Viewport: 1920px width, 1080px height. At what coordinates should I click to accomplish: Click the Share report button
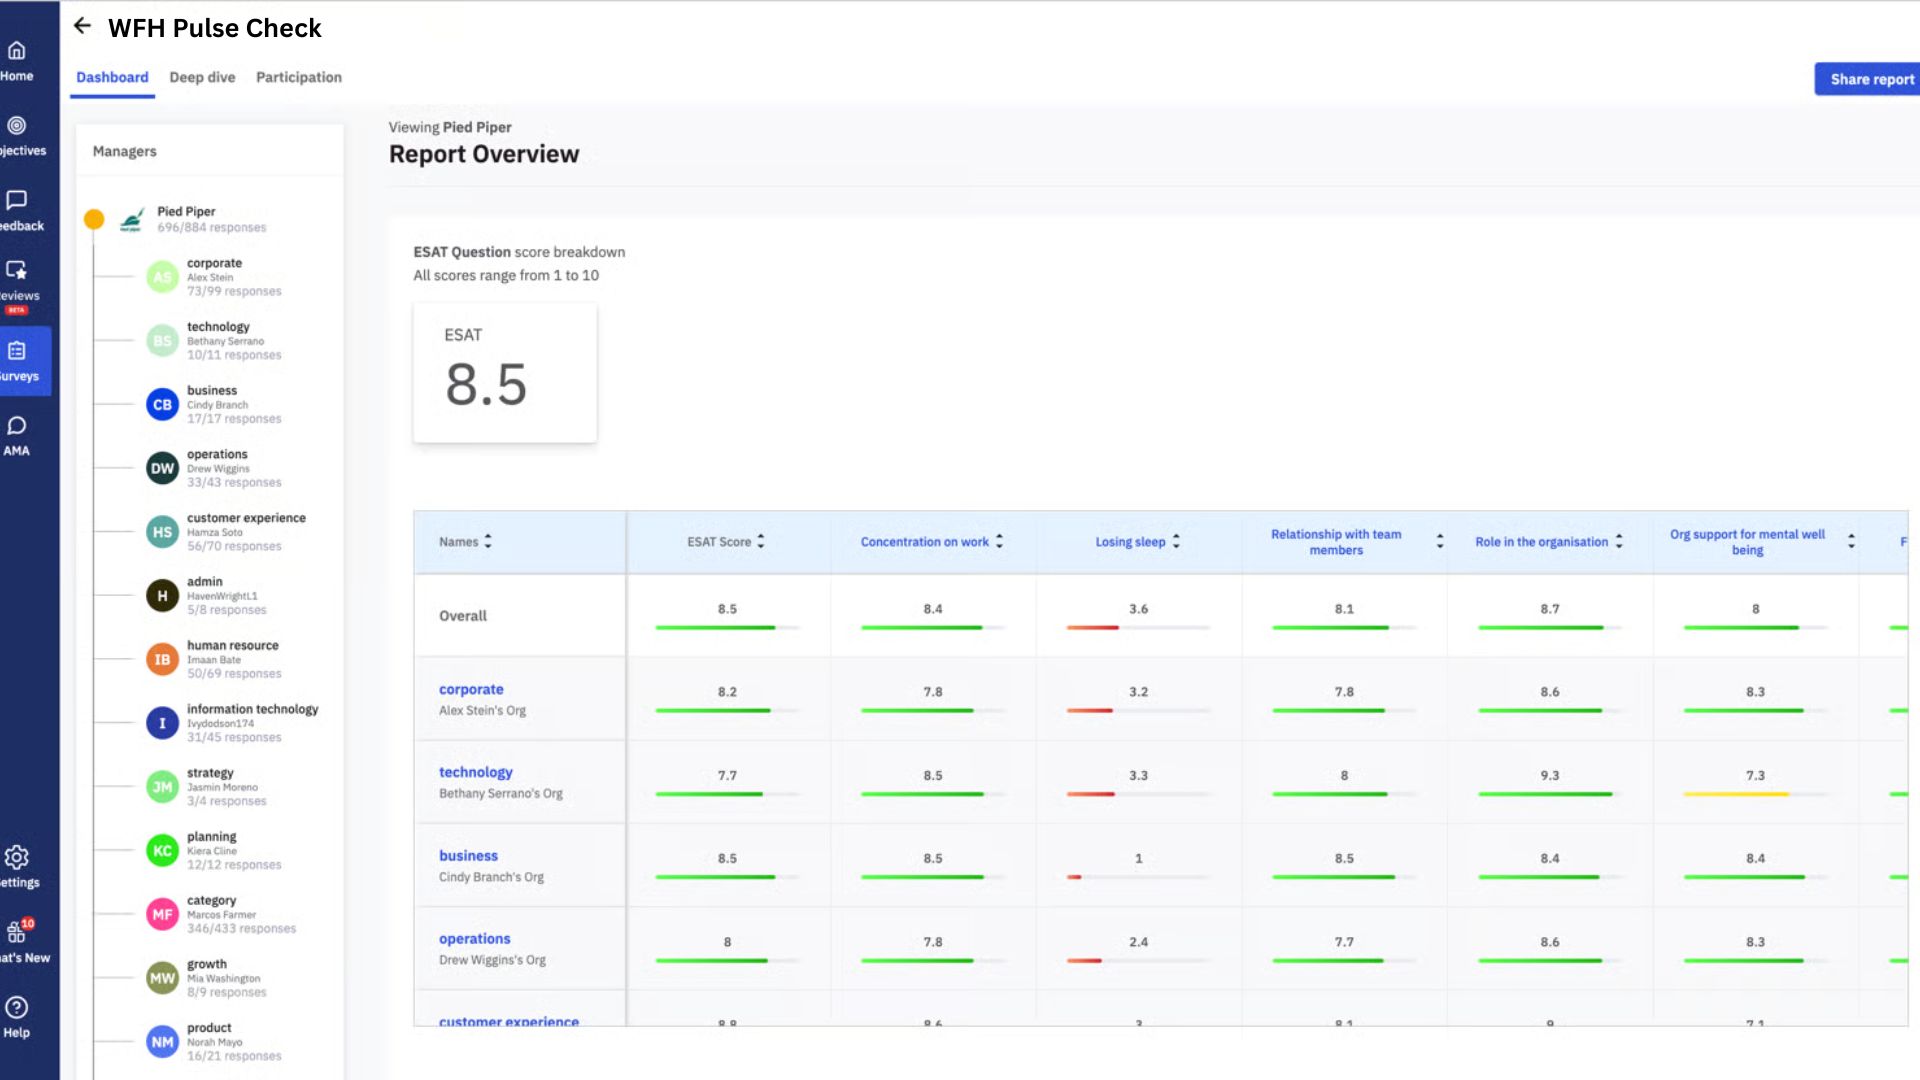pyautogui.click(x=1870, y=79)
